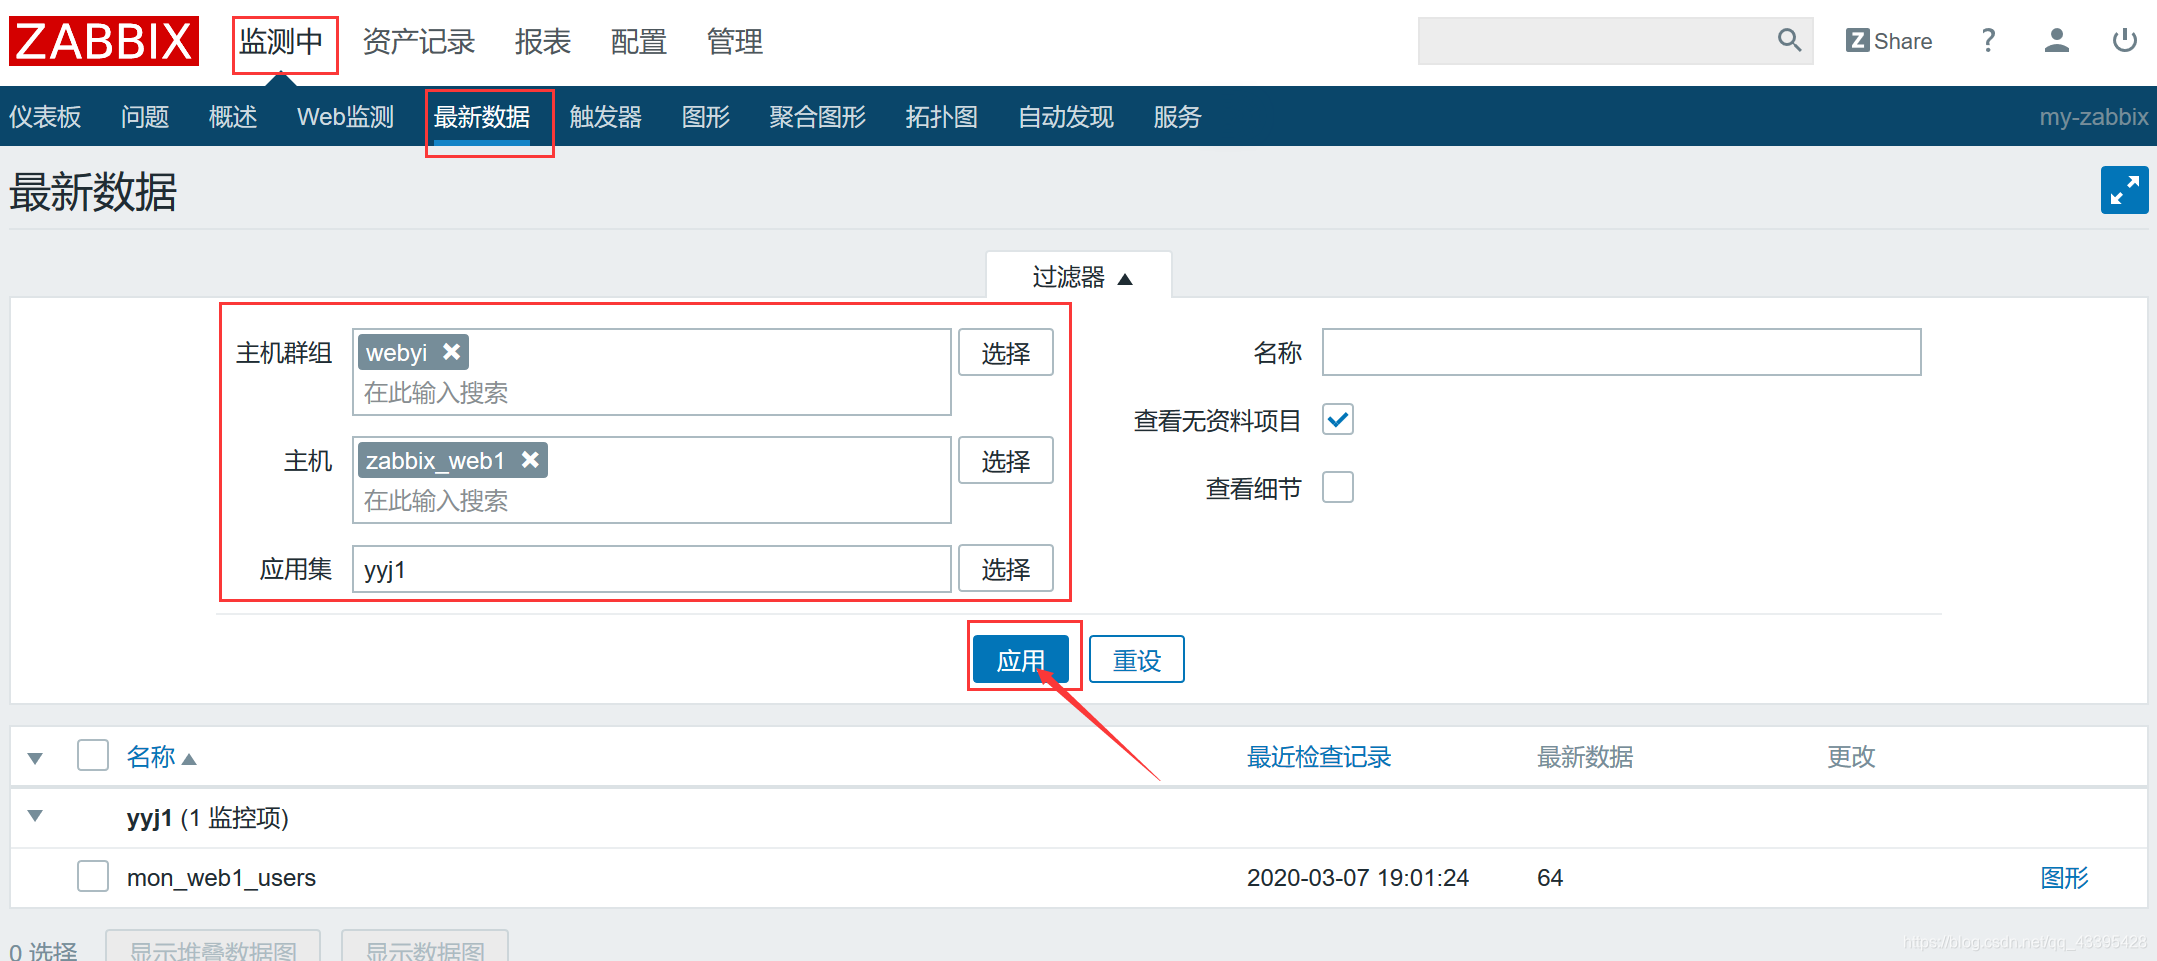Go to the 聚合图形 submenu
The image size is (2157, 961).
pyautogui.click(x=818, y=117)
